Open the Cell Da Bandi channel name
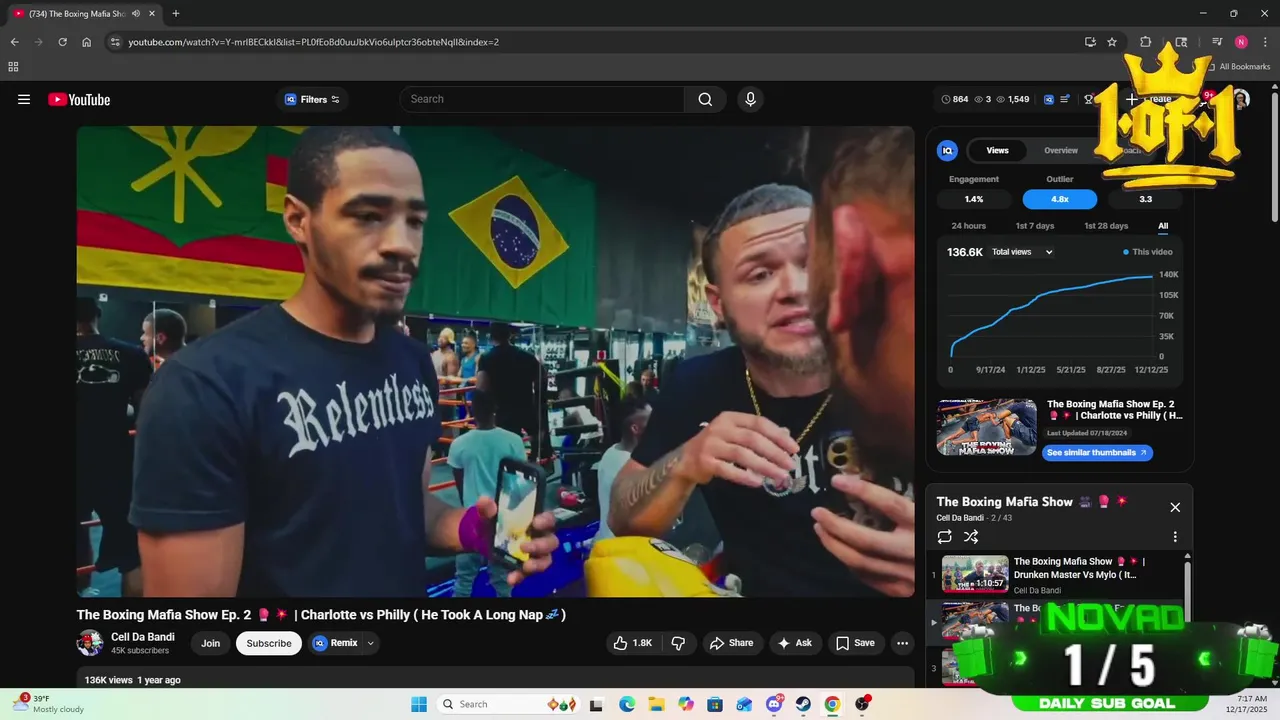This screenshot has height=720, width=1280. tap(143, 637)
